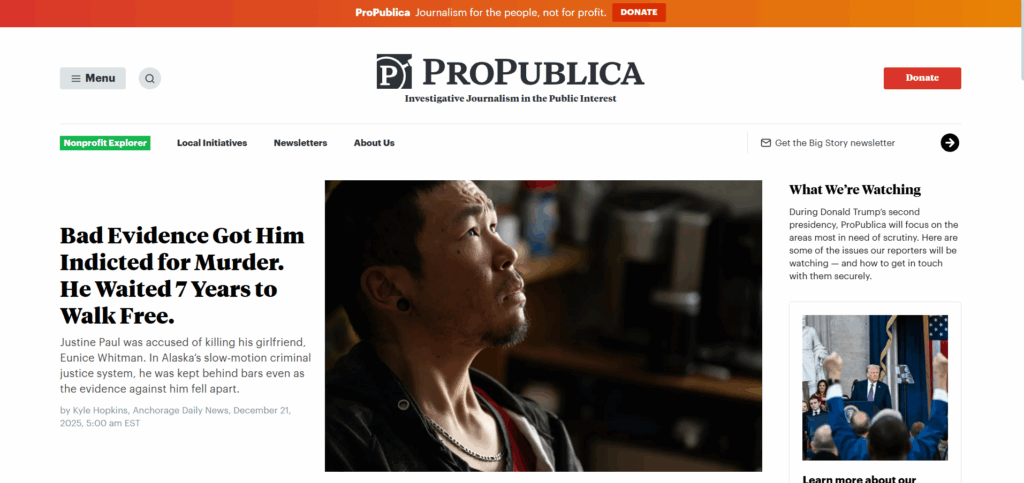Image resolution: width=1024 pixels, height=483 pixels.
Task: Click the Kyle Hopkins author byline
Action: (x=98, y=411)
